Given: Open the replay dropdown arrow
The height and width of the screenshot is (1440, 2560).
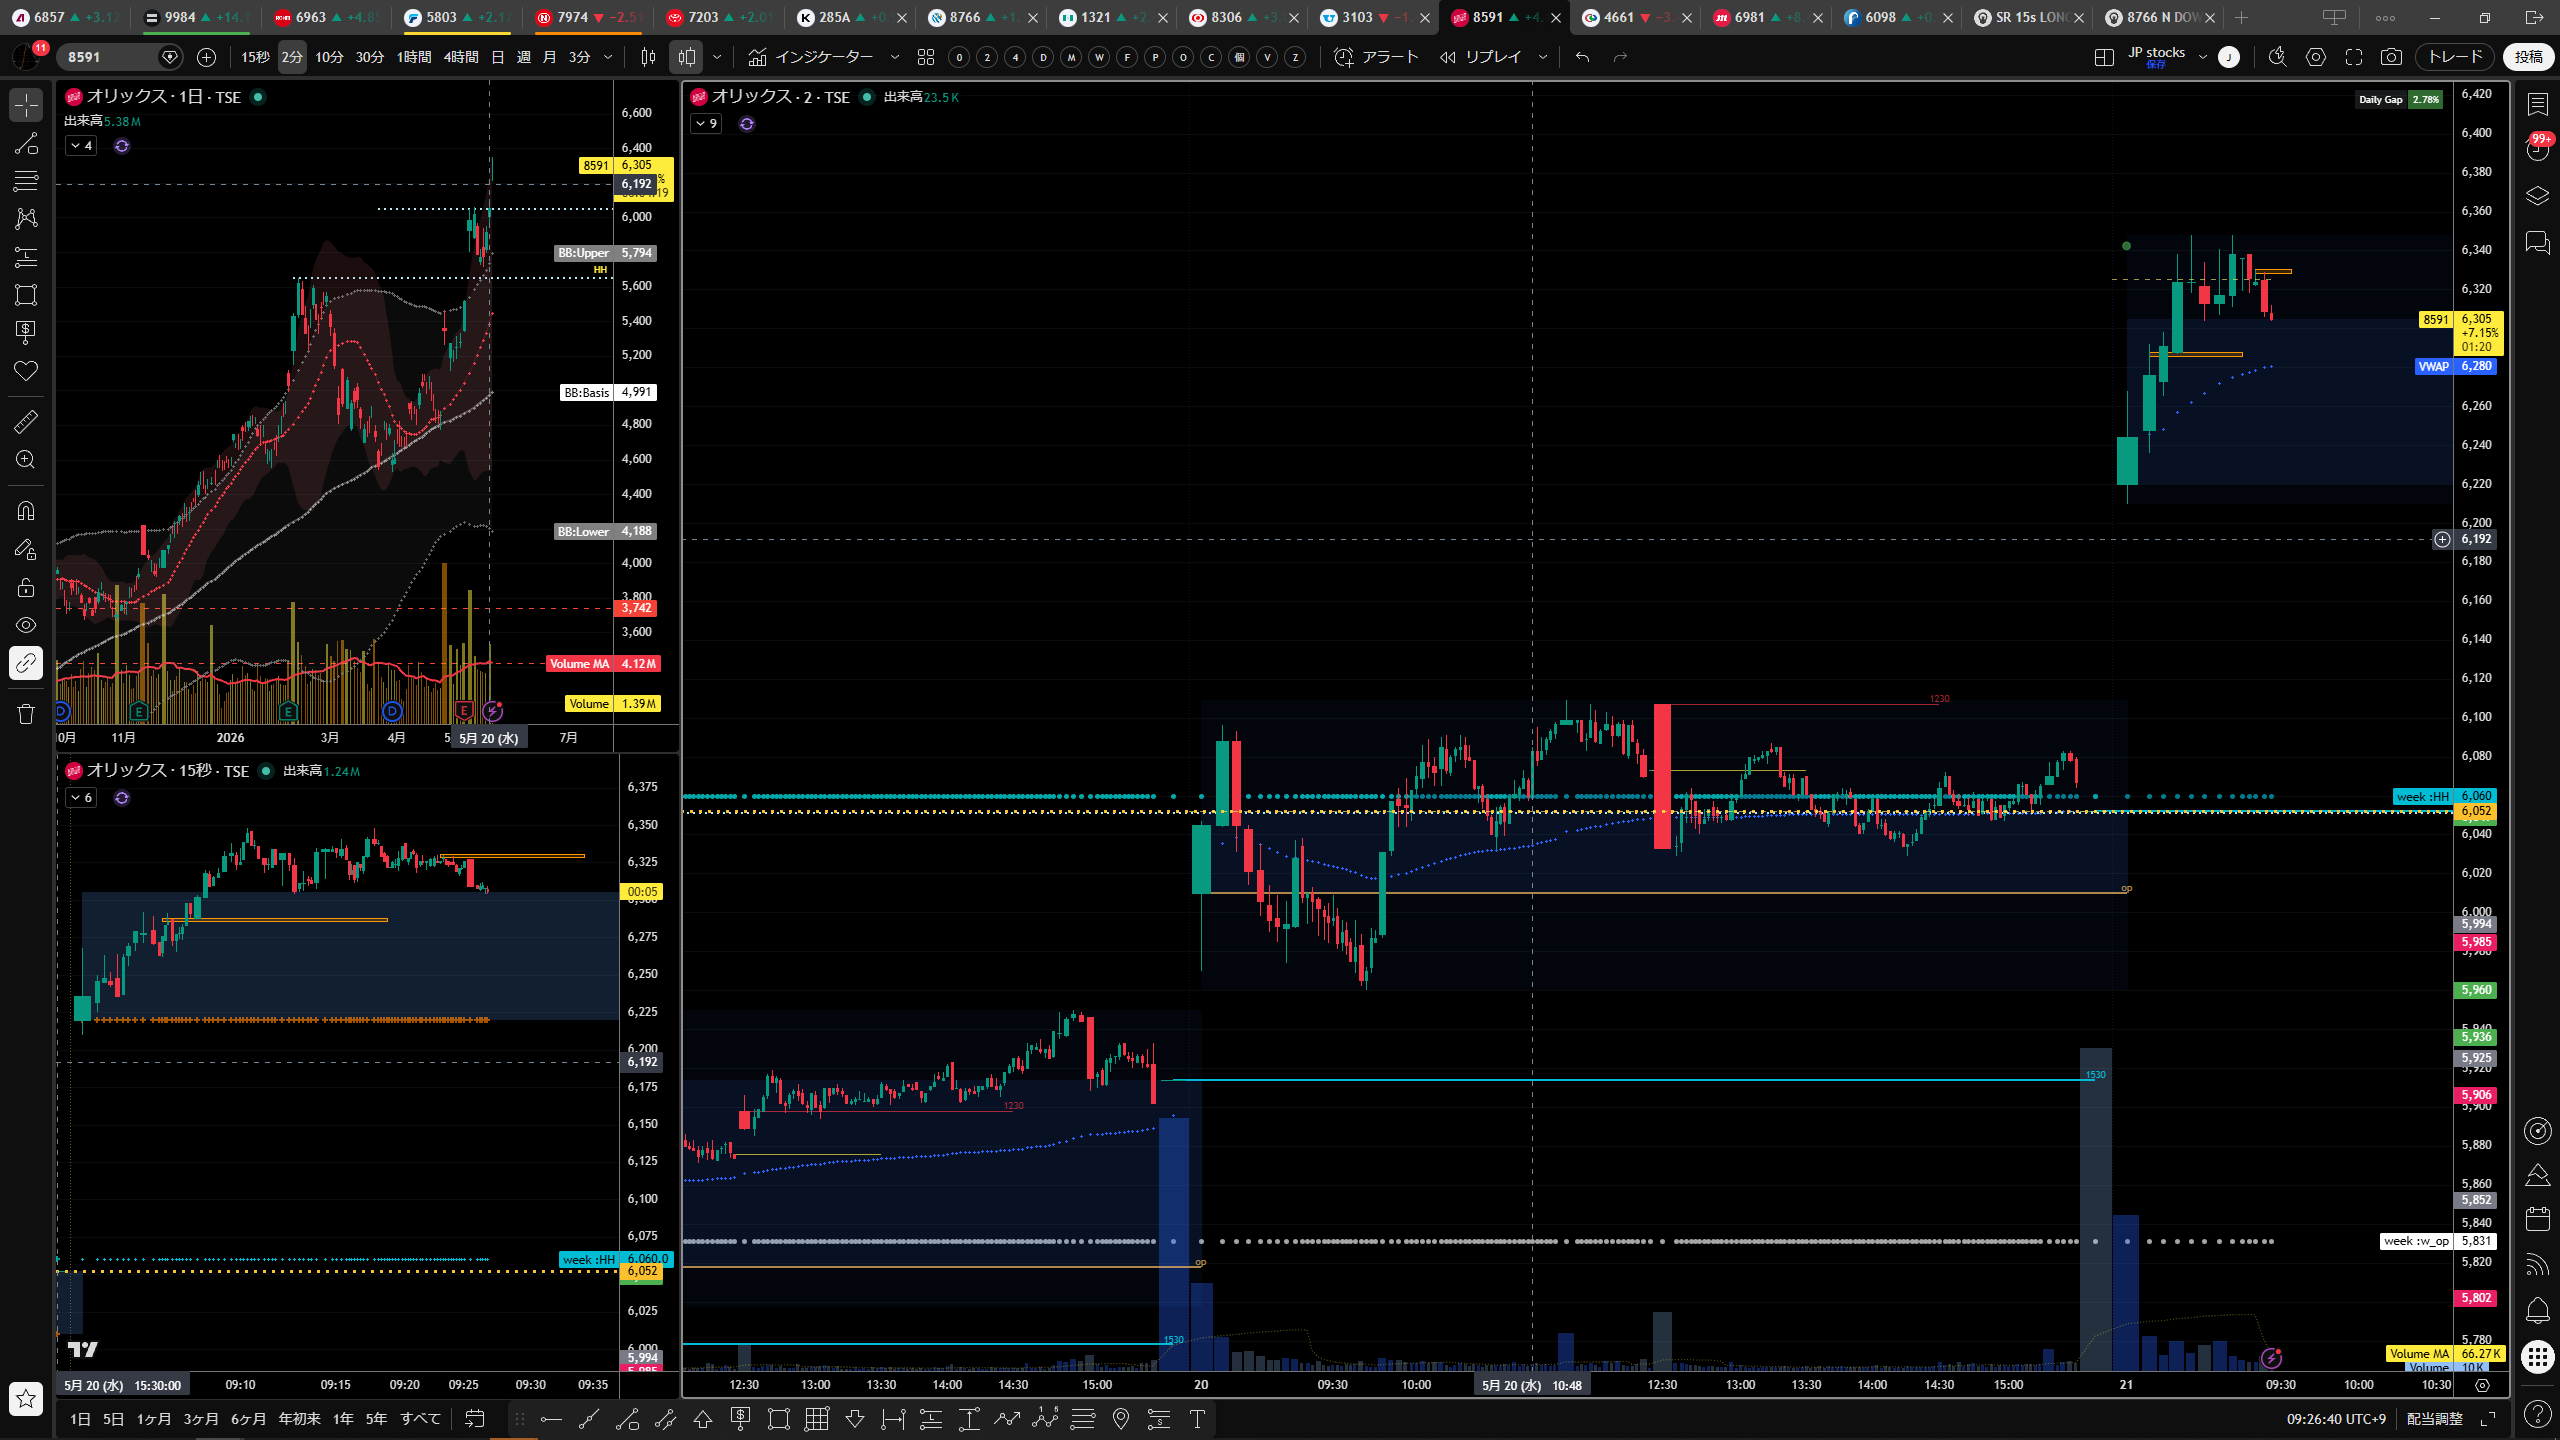Looking at the screenshot, I should pyautogui.click(x=1542, y=57).
